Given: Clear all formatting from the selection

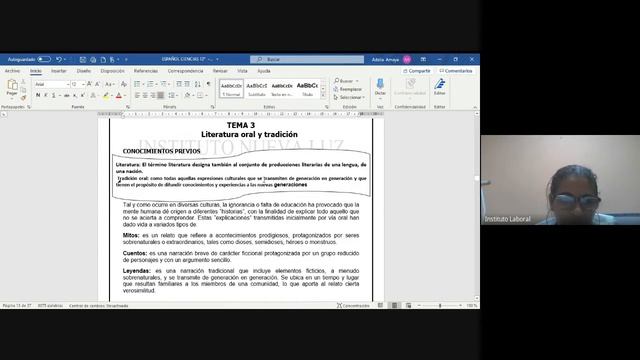Looking at the screenshot, I should coord(124,84).
